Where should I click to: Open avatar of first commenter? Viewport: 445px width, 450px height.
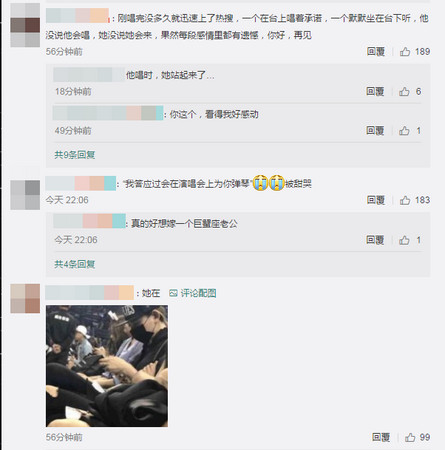point(25,25)
